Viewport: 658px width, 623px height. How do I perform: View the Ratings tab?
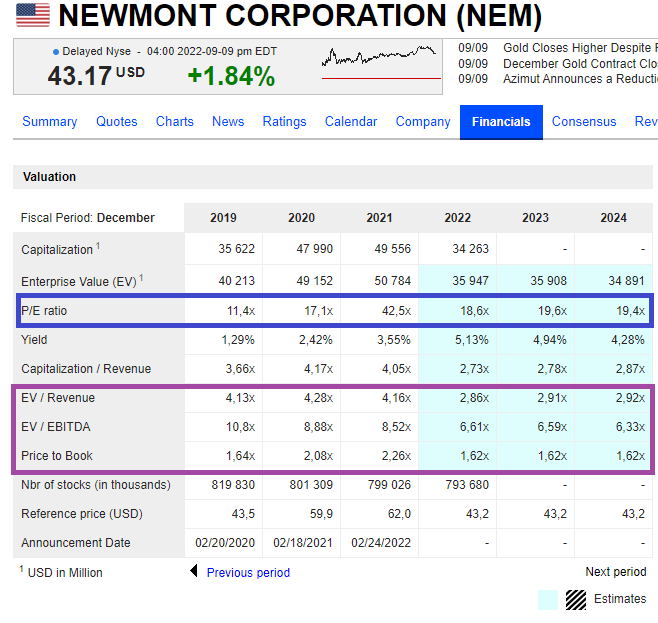284,122
